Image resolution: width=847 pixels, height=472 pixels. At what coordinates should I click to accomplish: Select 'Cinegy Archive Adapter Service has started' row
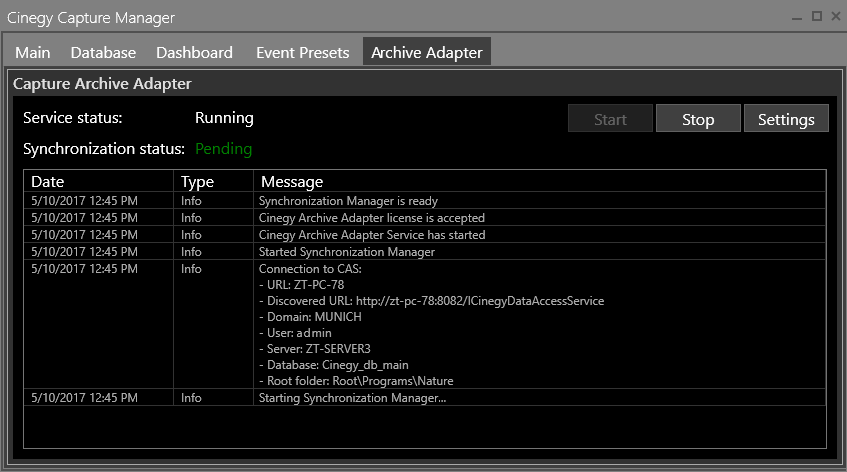425,235
